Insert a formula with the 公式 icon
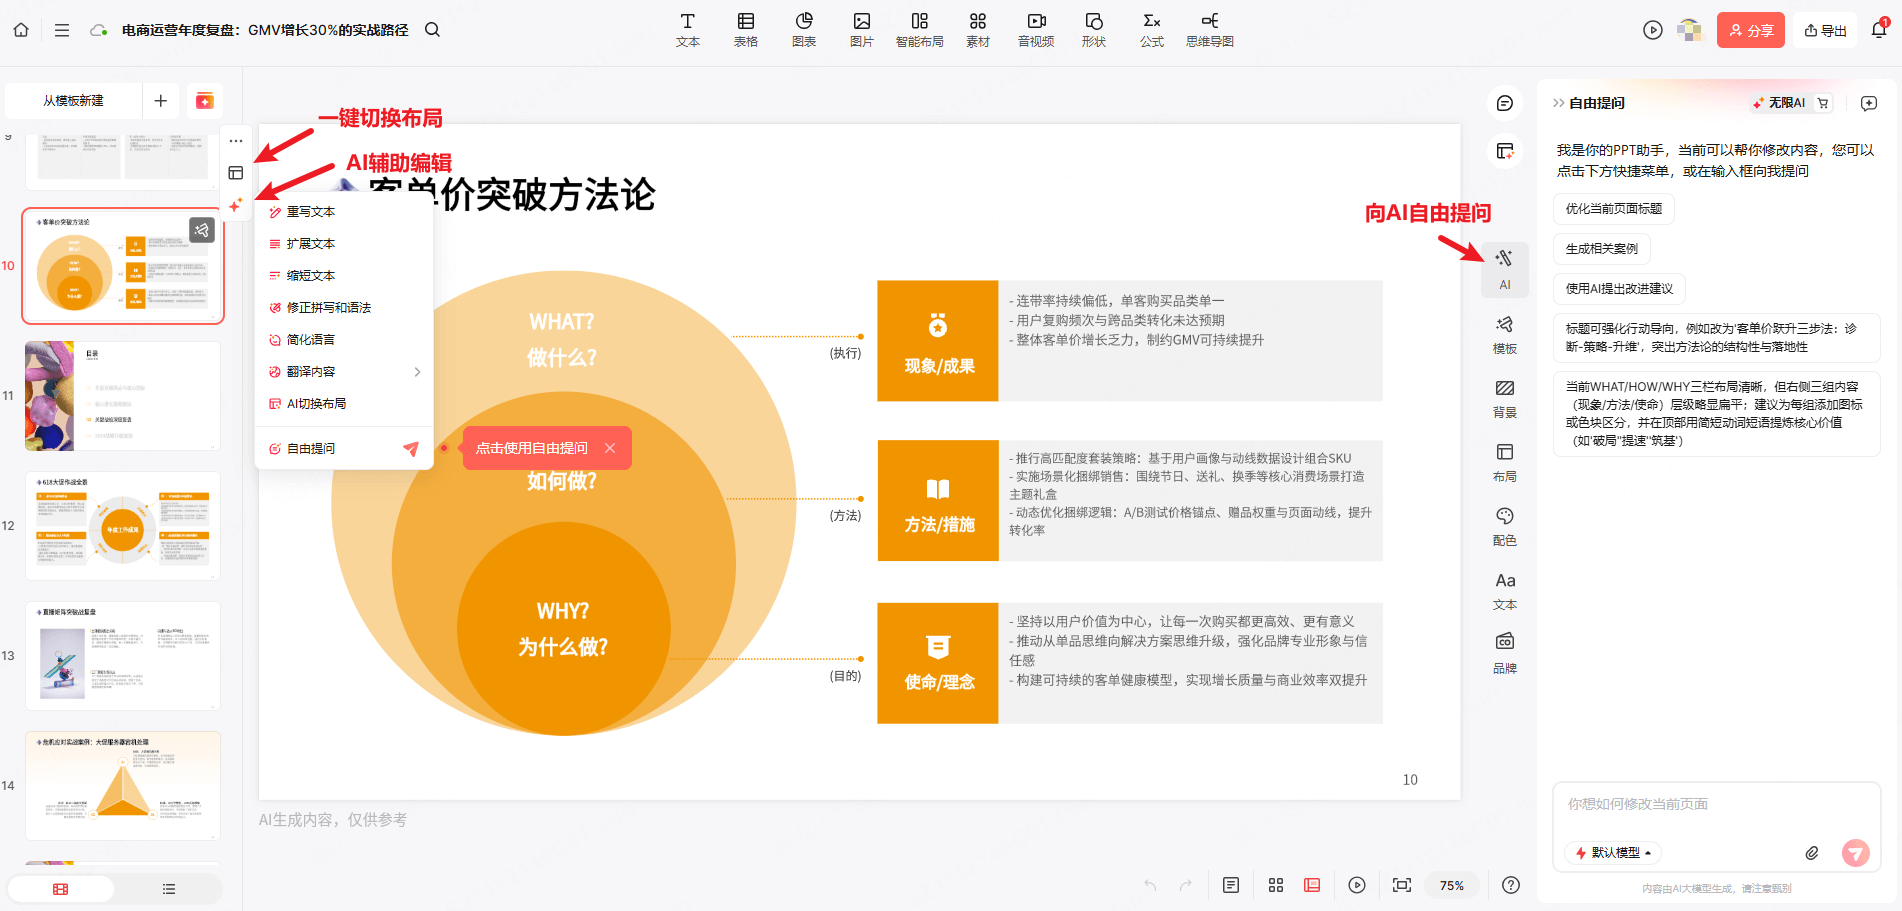The width and height of the screenshot is (1902, 911). click(x=1151, y=29)
